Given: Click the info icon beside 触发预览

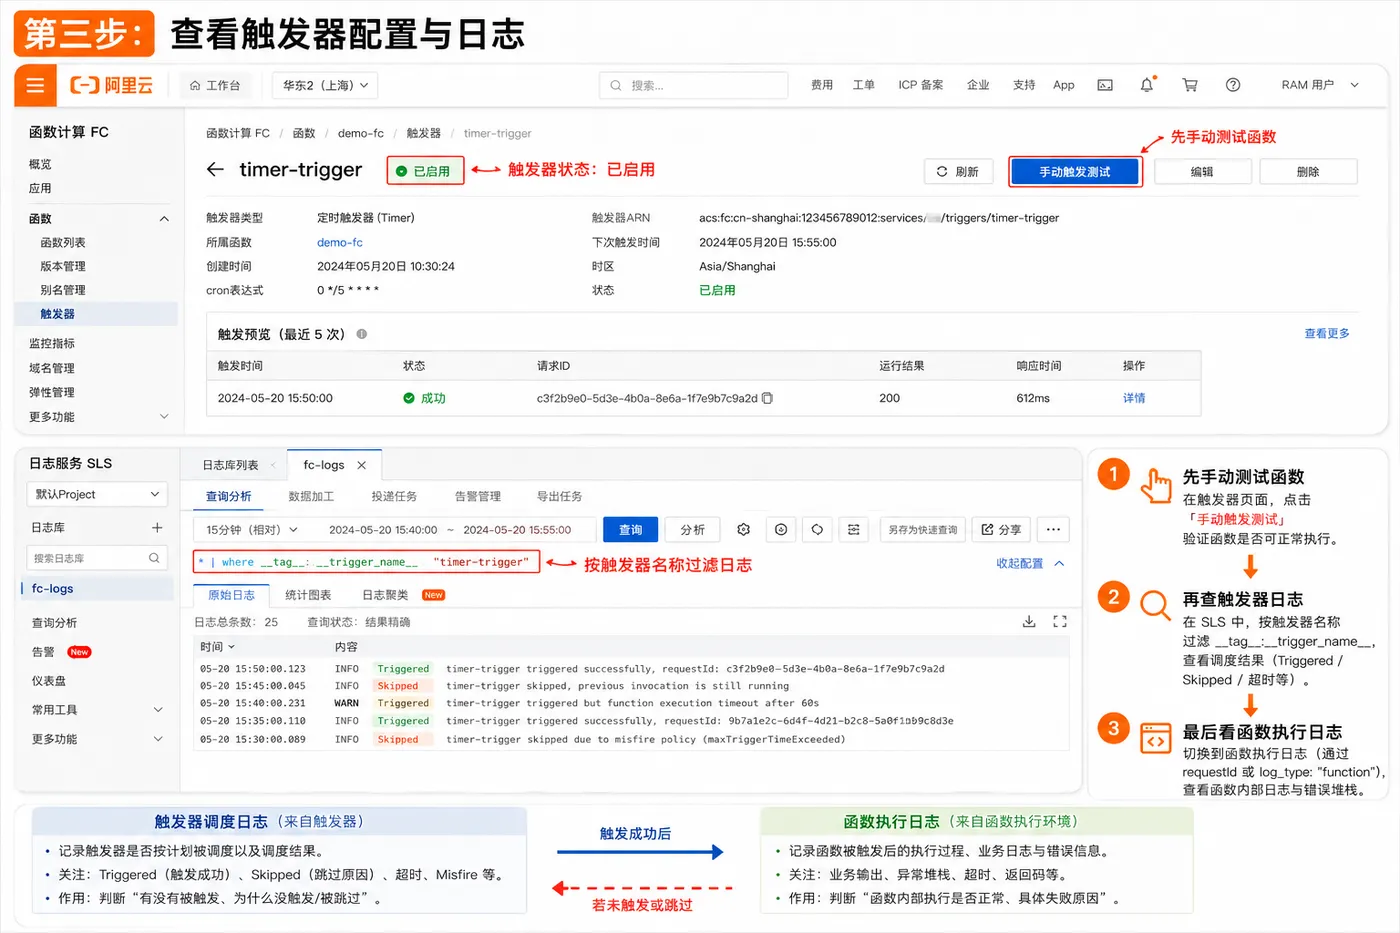Looking at the screenshot, I should click(x=362, y=334).
